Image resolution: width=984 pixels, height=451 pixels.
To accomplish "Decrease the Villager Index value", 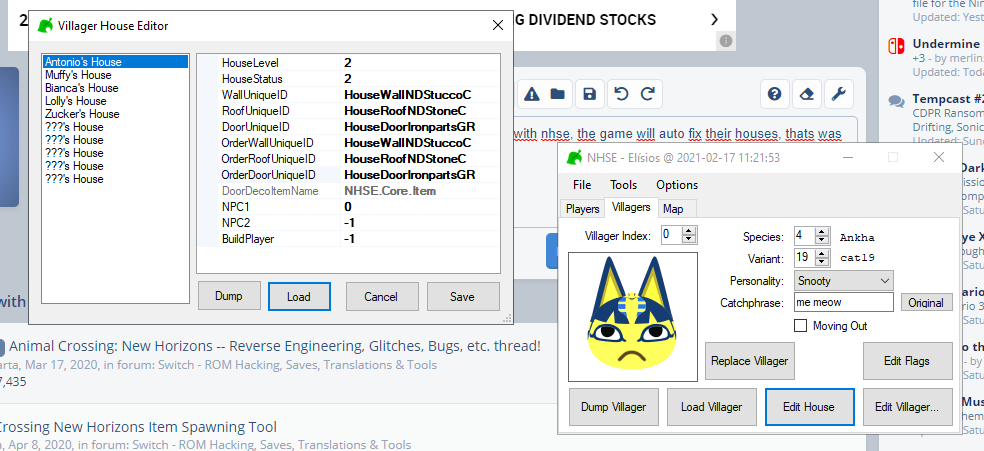I will pos(690,240).
